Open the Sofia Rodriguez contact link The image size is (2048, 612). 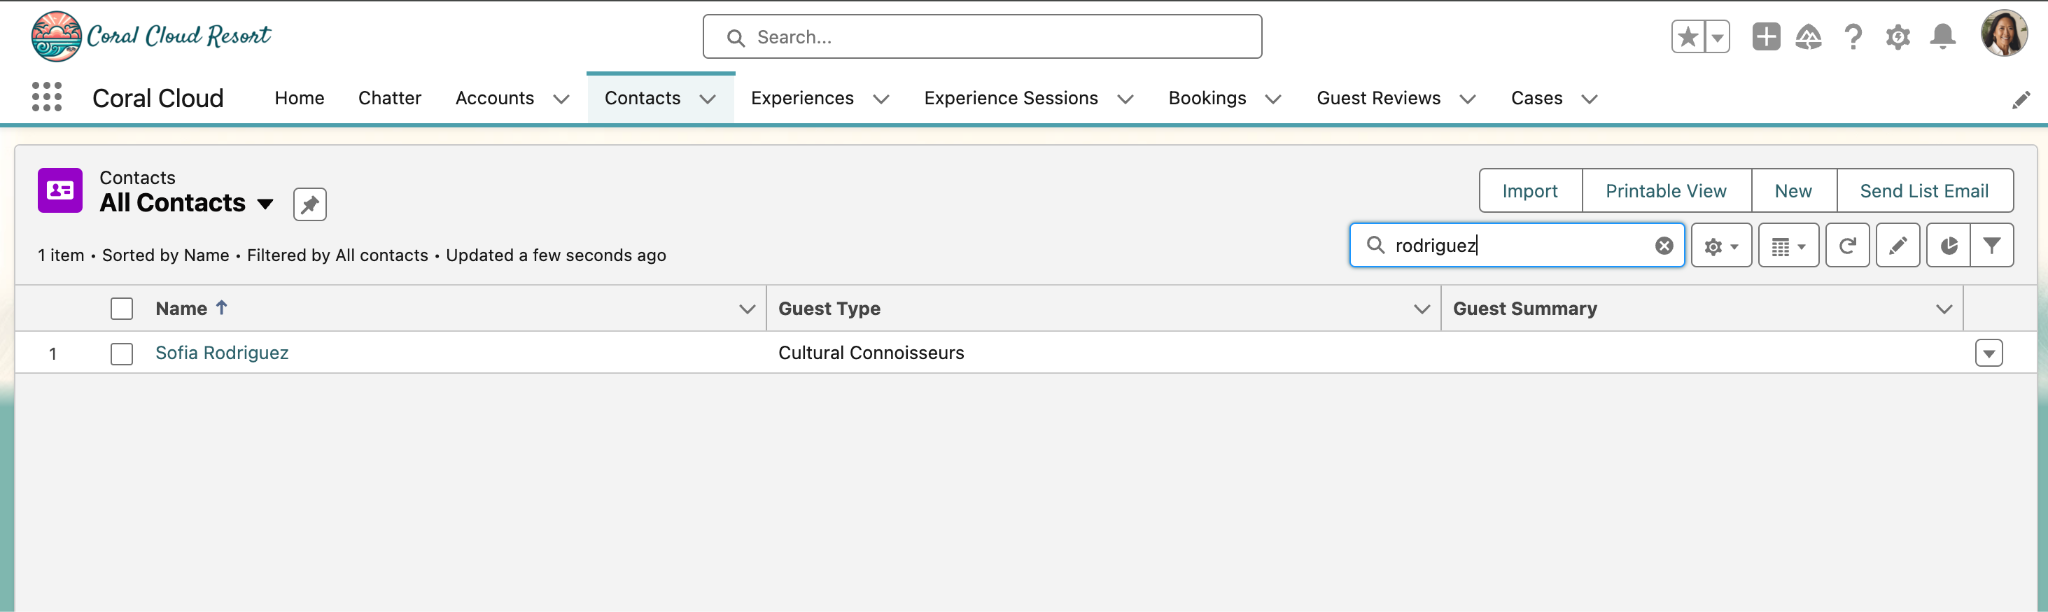pos(222,353)
